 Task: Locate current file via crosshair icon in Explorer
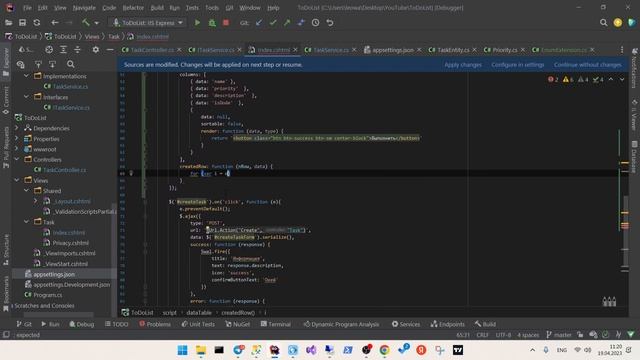(49, 50)
